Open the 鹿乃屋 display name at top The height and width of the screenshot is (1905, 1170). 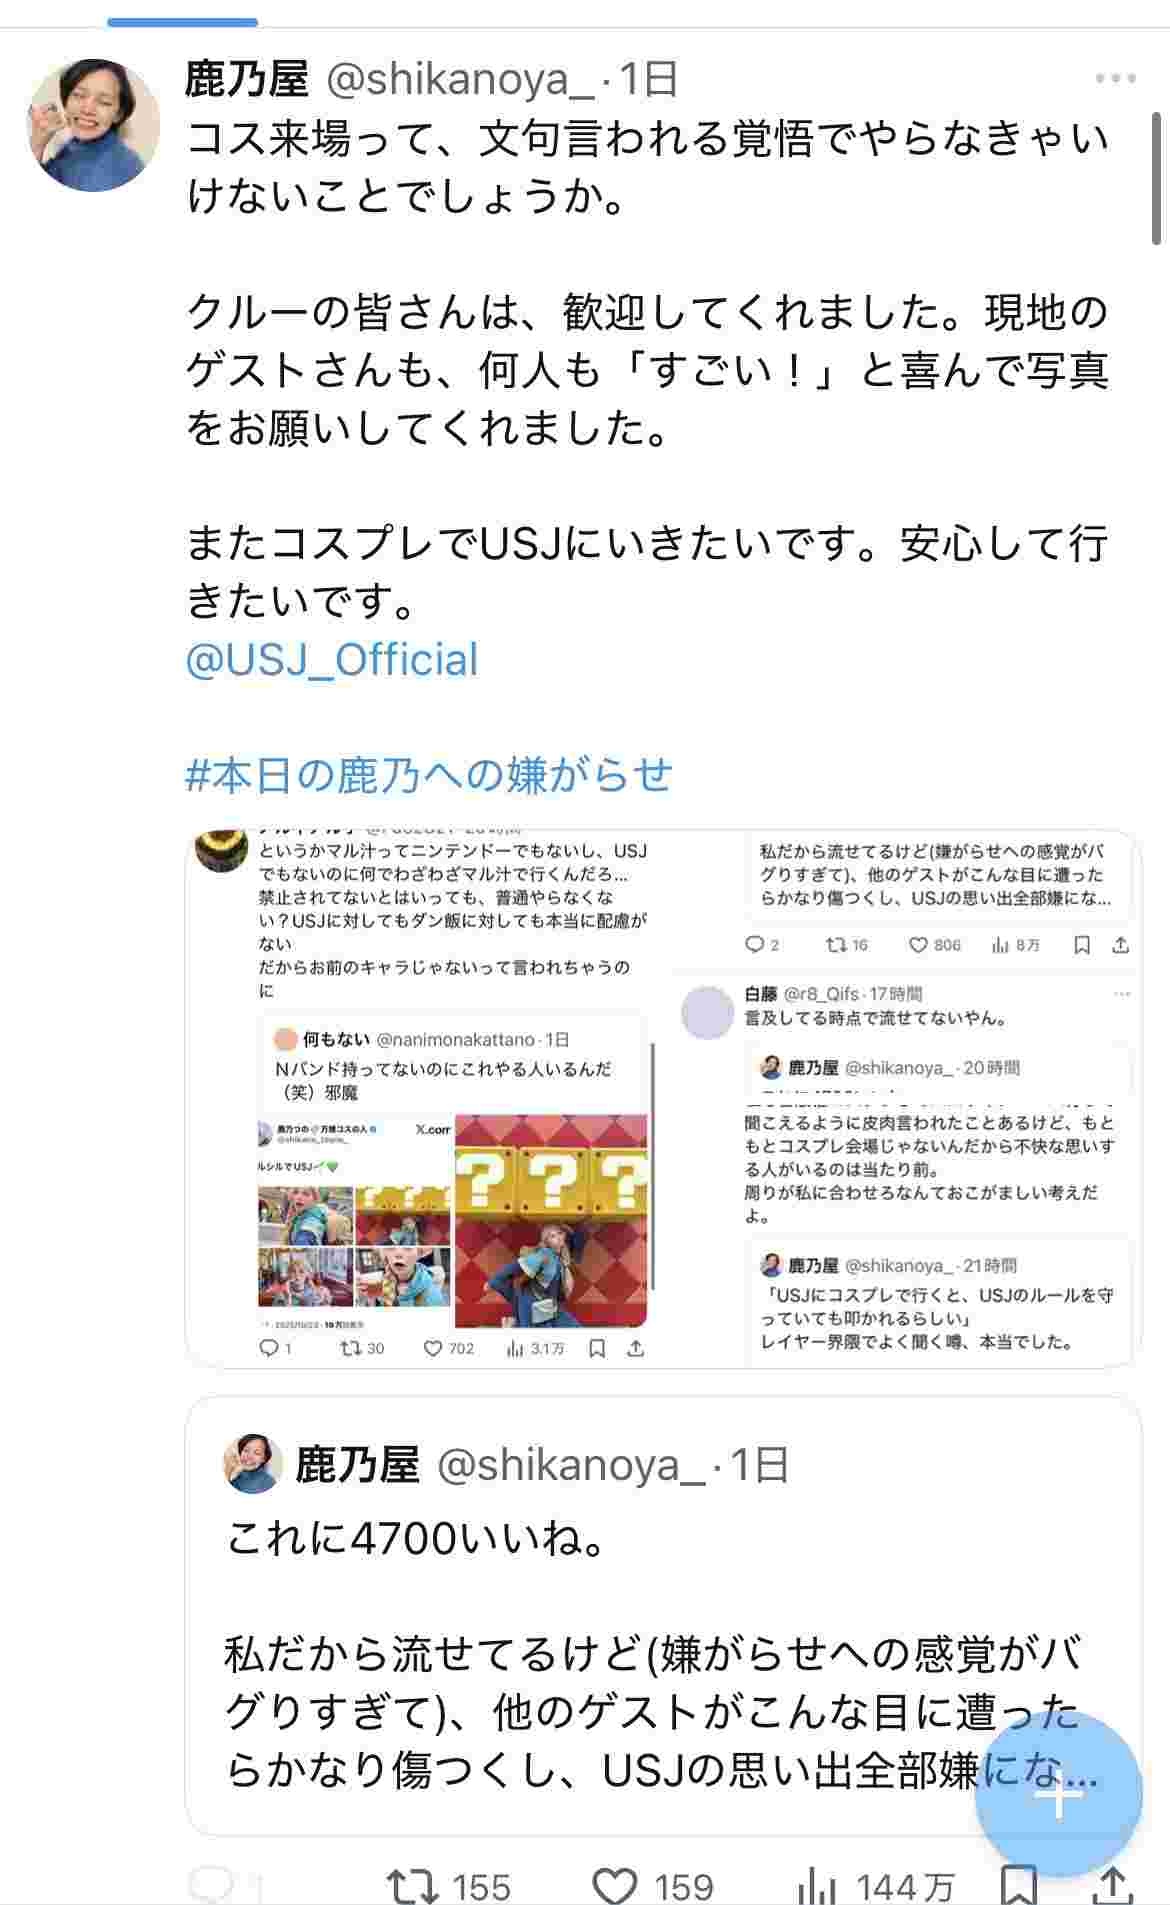tap(246, 79)
